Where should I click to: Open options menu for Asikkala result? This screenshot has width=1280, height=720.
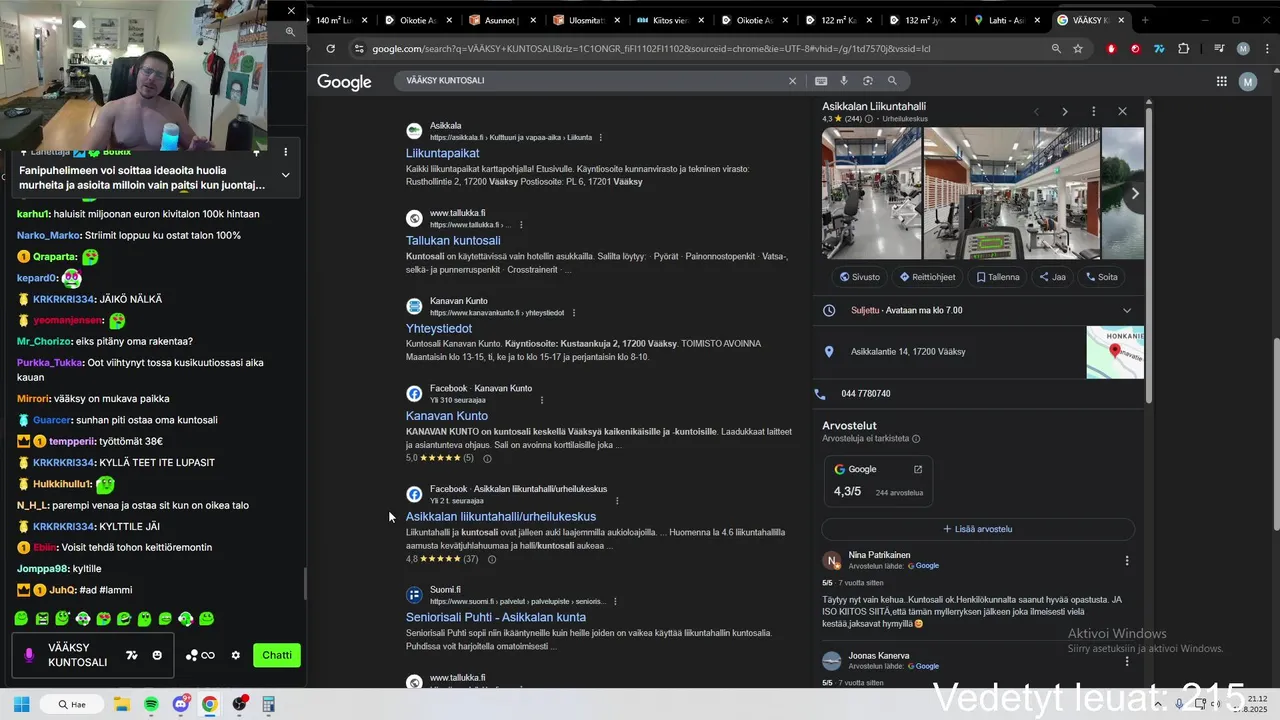[600, 137]
